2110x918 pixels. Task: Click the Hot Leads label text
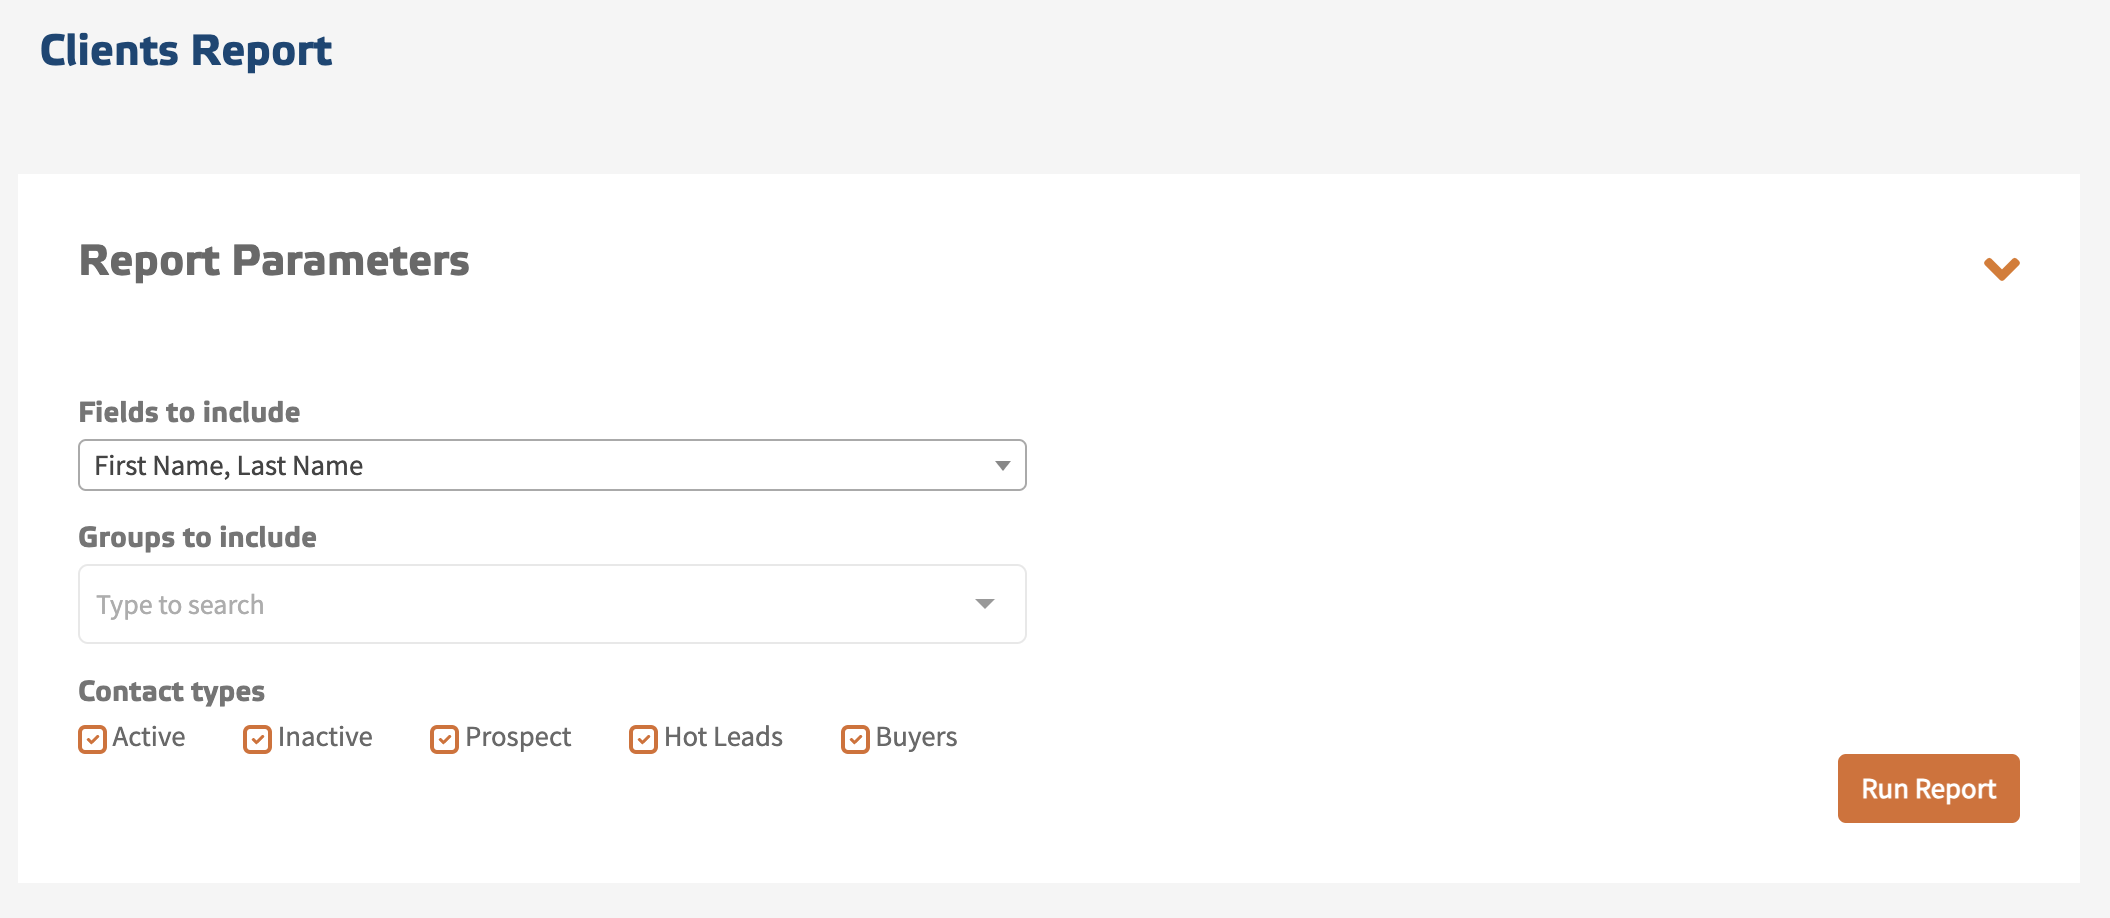point(723,737)
